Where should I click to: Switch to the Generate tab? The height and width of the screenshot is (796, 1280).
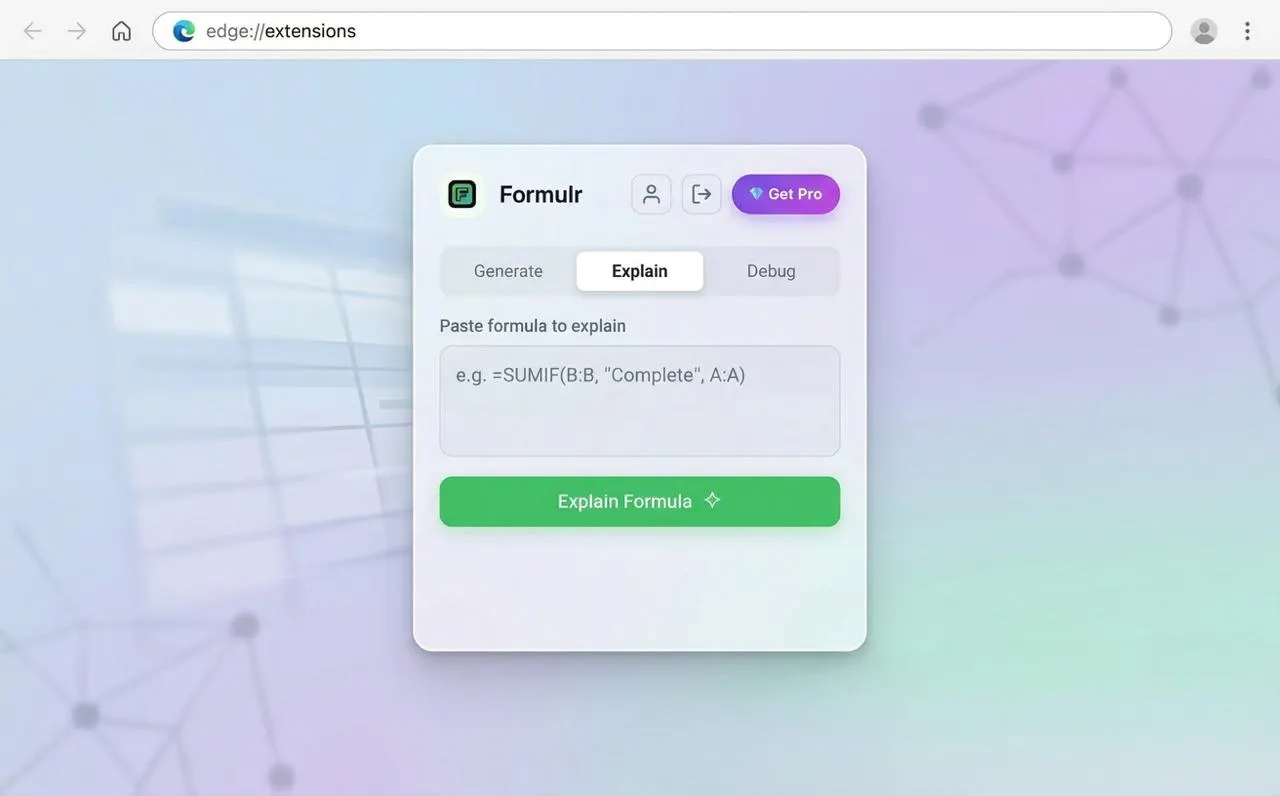[x=508, y=271]
